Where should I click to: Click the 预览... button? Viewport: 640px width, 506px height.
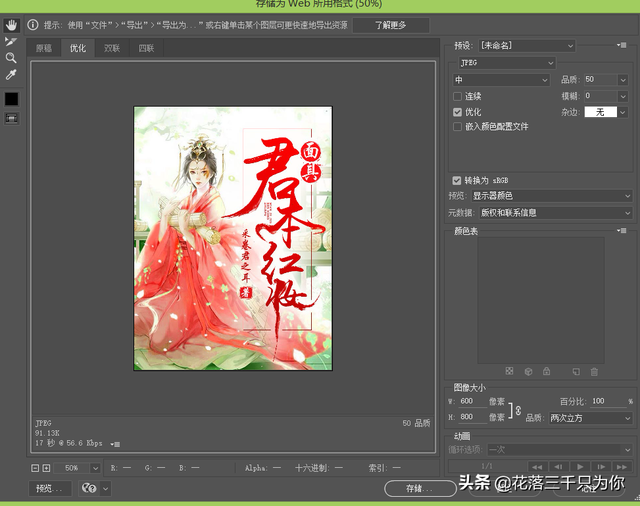click(49, 488)
